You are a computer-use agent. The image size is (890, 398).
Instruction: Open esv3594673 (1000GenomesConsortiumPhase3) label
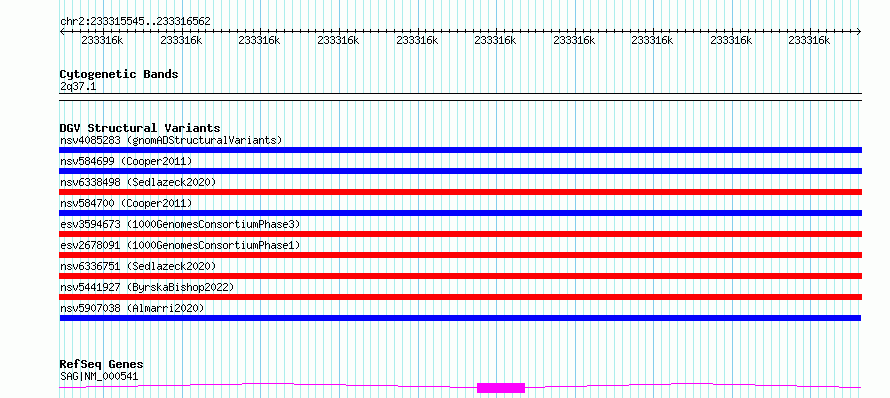pyautogui.click(x=180, y=224)
